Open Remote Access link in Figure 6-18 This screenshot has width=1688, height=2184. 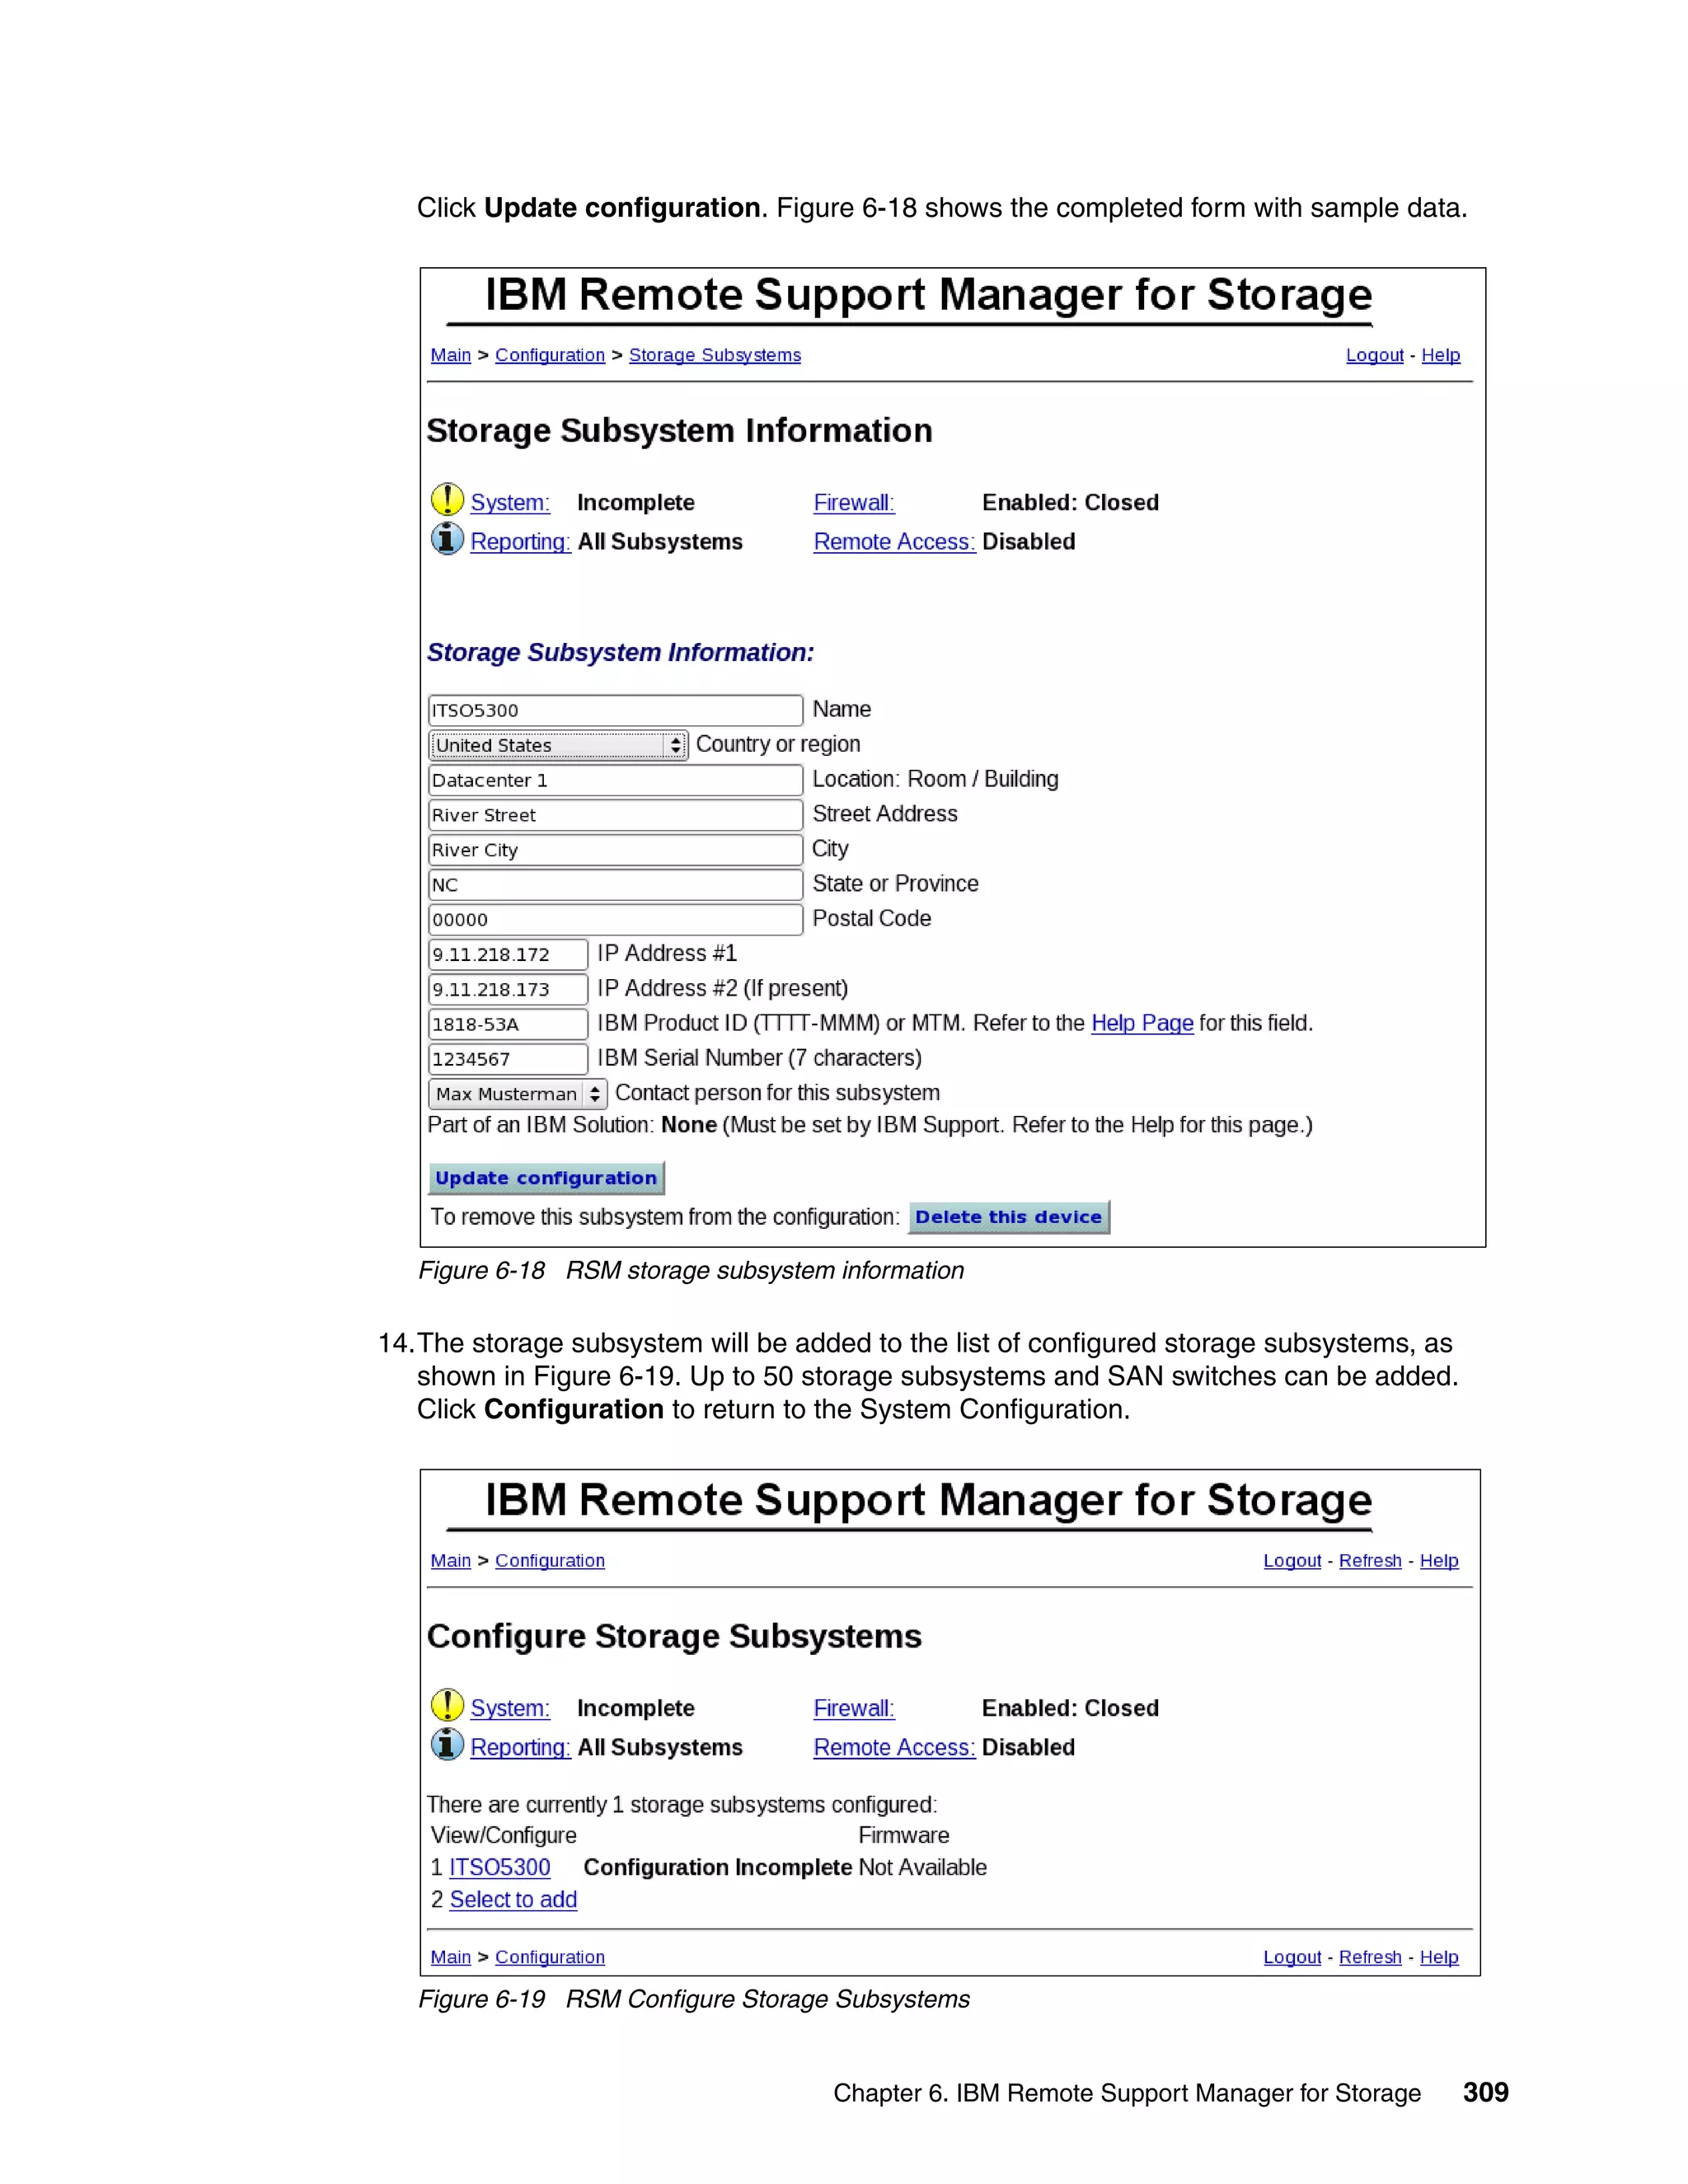[894, 542]
